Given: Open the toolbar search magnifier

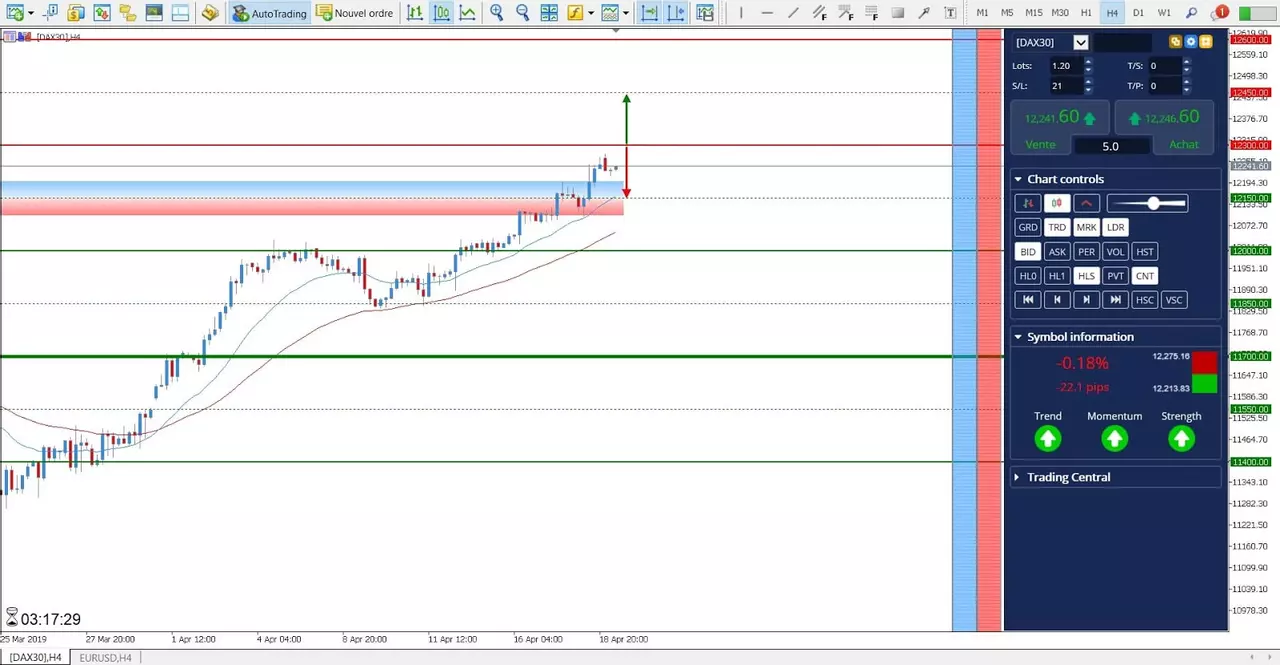Looking at the screenshot, I should pos(1191,13).
